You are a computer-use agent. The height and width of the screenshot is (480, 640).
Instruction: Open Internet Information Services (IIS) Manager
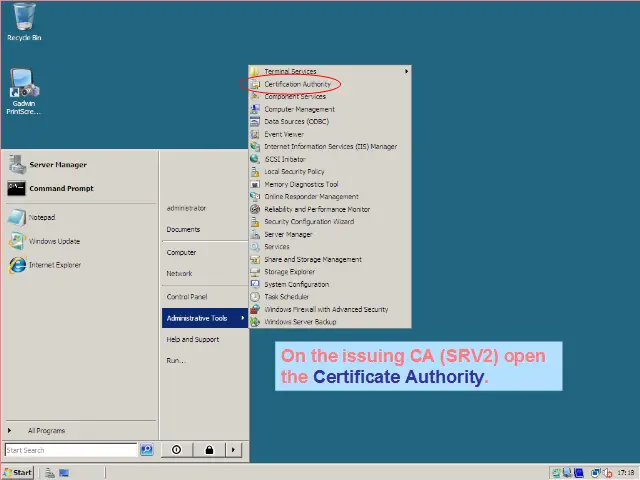pyautogui.click(x=330, y=147)
